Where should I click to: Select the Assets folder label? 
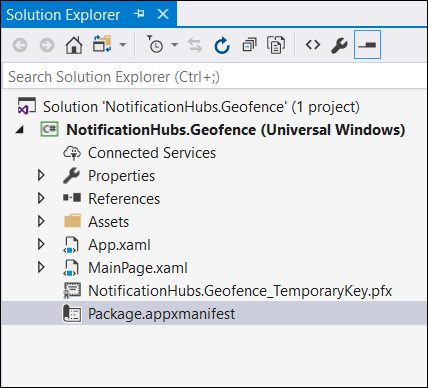point(108,222)
